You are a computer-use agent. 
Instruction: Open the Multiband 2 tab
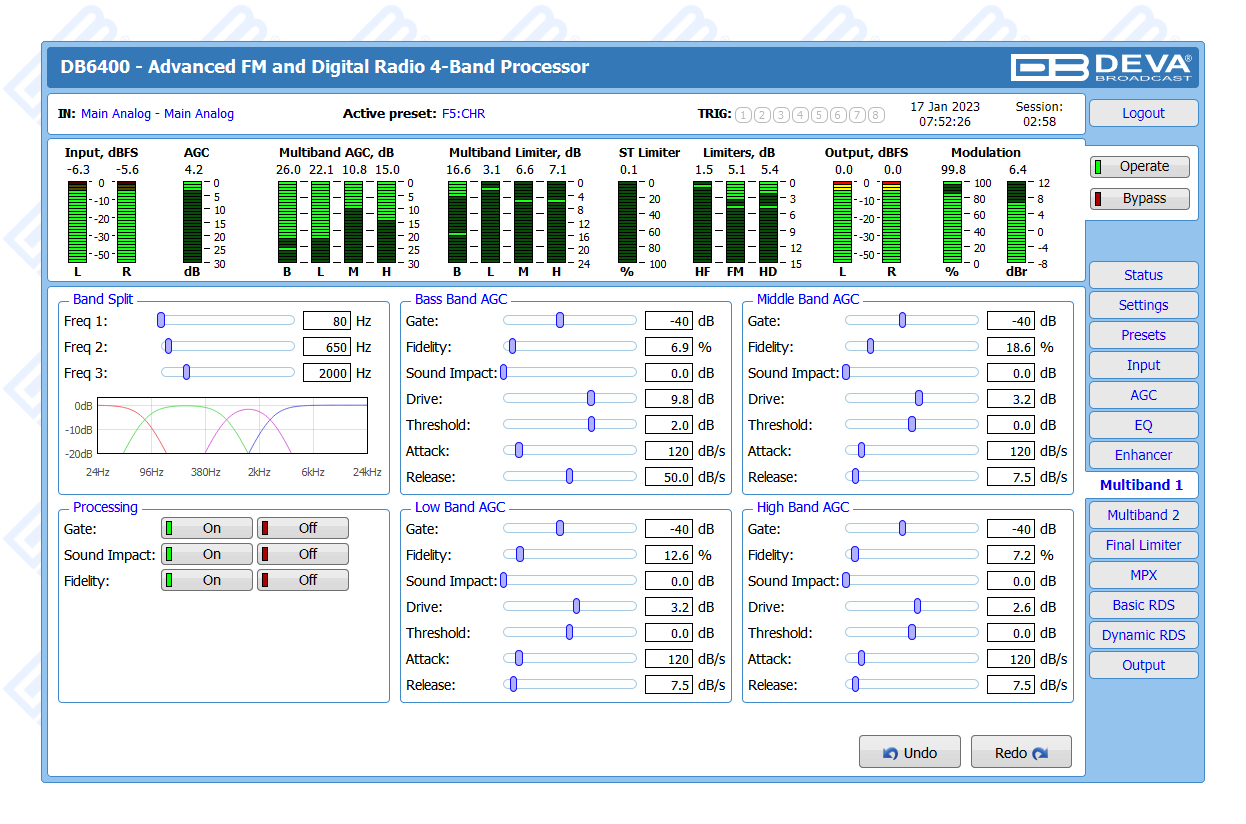tap(1142, 515)
